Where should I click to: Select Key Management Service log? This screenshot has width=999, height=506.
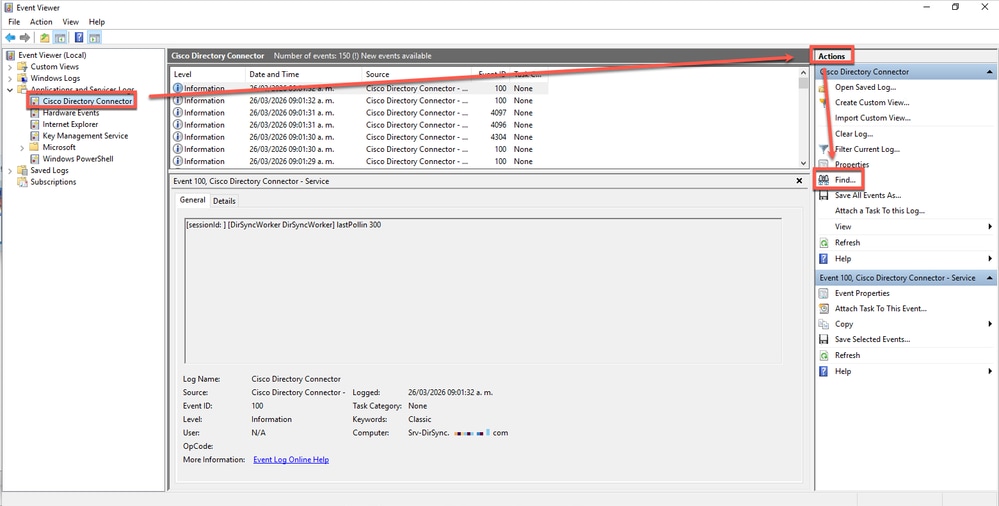[x=85, y=136]
